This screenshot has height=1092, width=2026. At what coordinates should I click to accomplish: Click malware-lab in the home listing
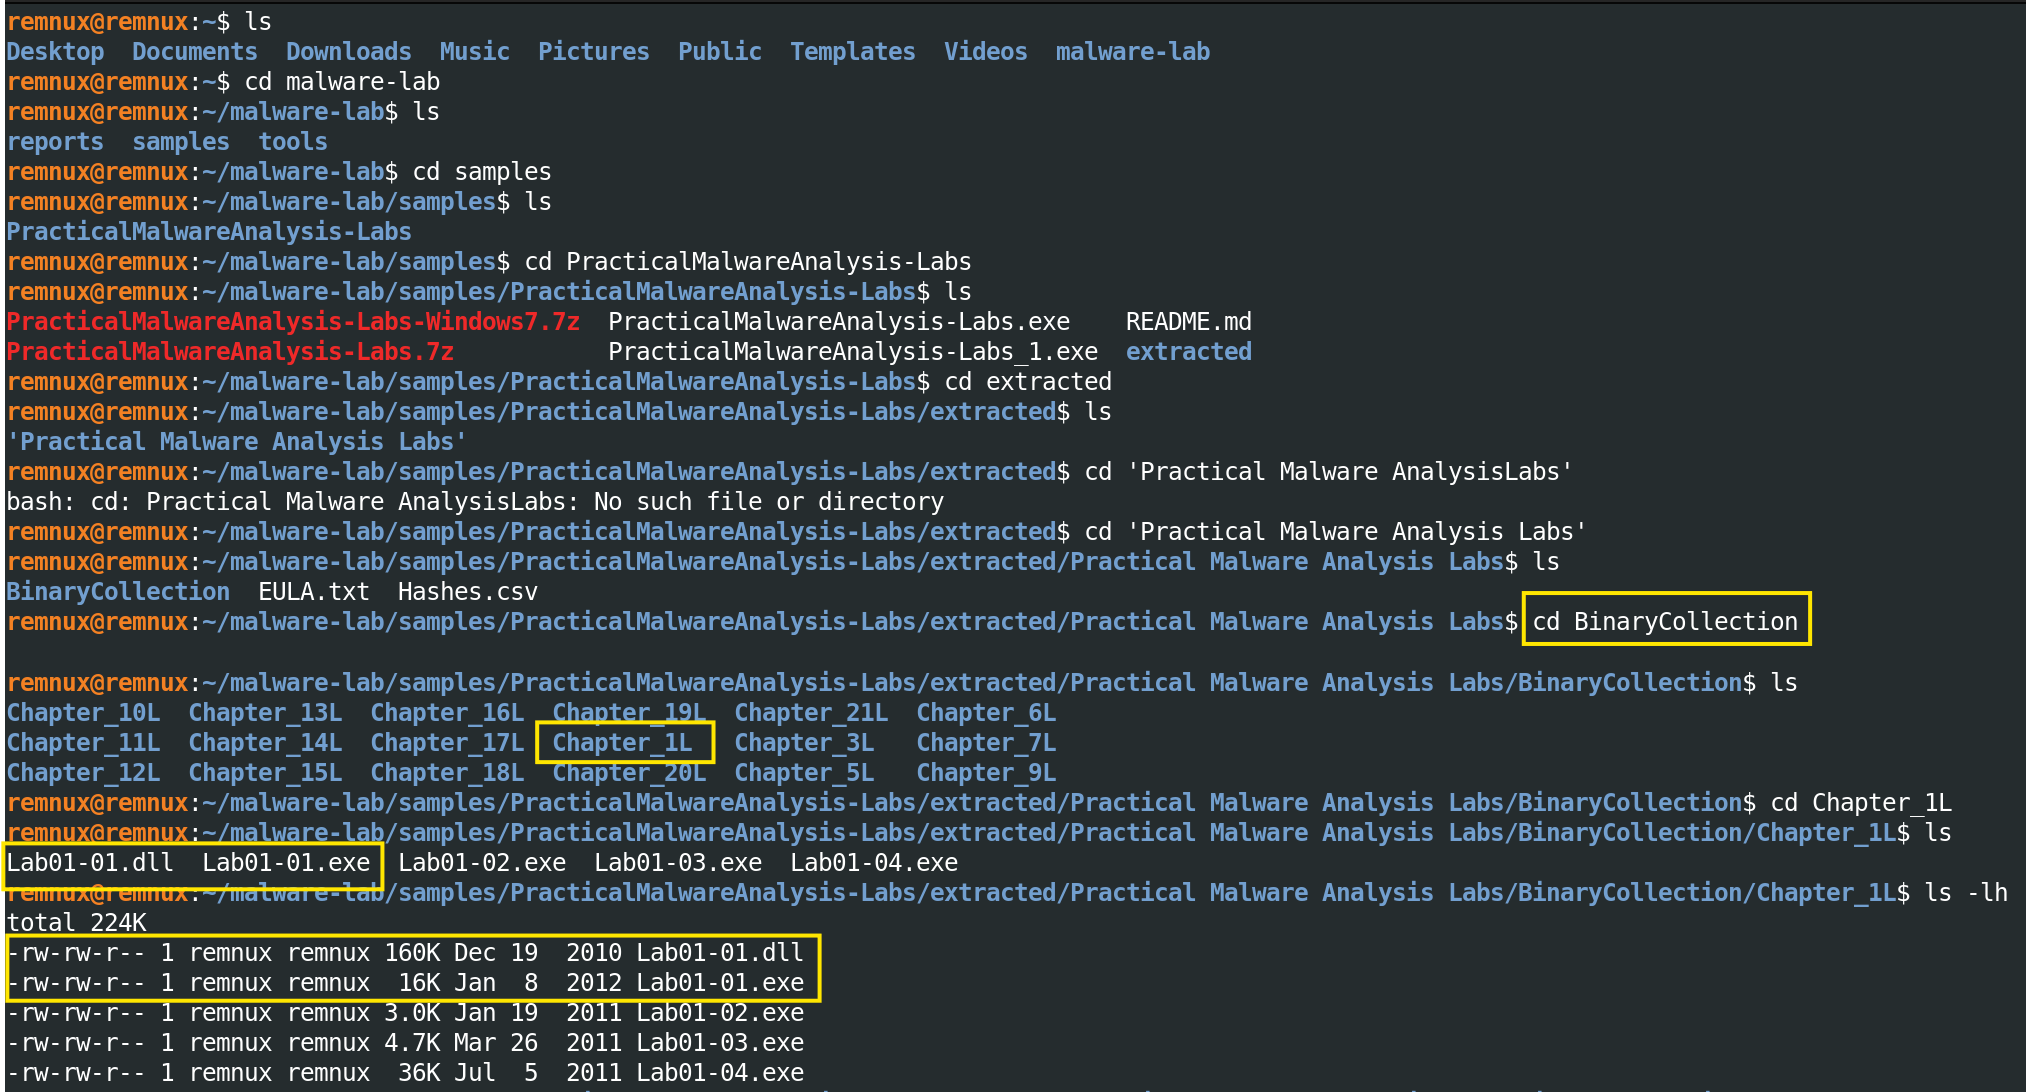(x=1133, y=52)
